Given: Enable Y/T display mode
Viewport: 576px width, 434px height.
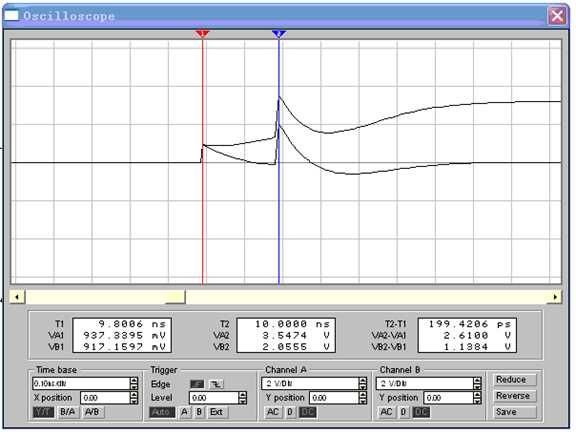Looking at the screenshot, I should pos(43,412).
